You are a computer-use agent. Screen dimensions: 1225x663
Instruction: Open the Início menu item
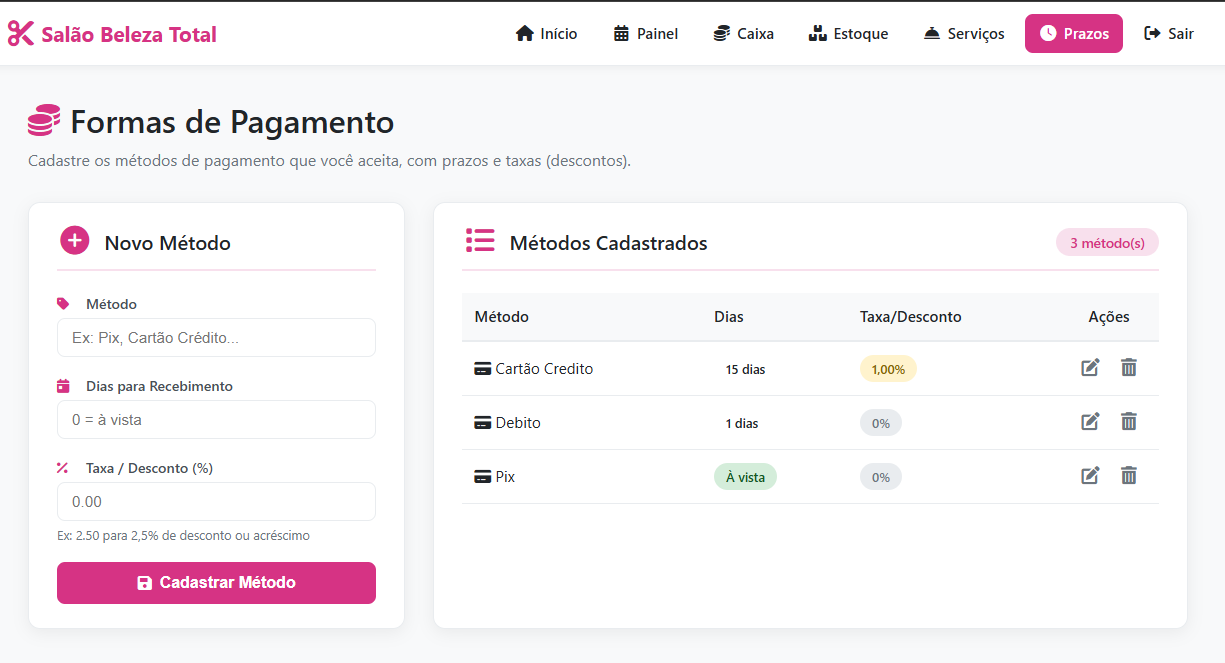coord(546,34)
